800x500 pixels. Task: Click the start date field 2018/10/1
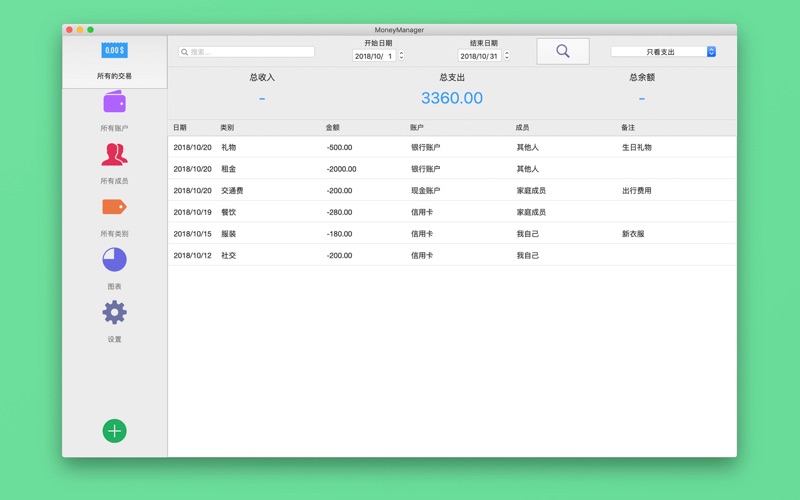374,56
